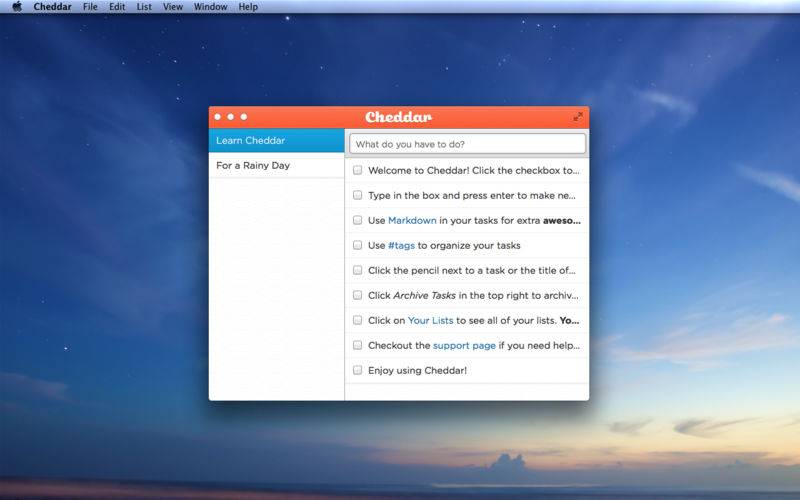Open the Help menu in menu bar
The width and height of the screenshot is (800, 500).
click(x=248, y=7)
